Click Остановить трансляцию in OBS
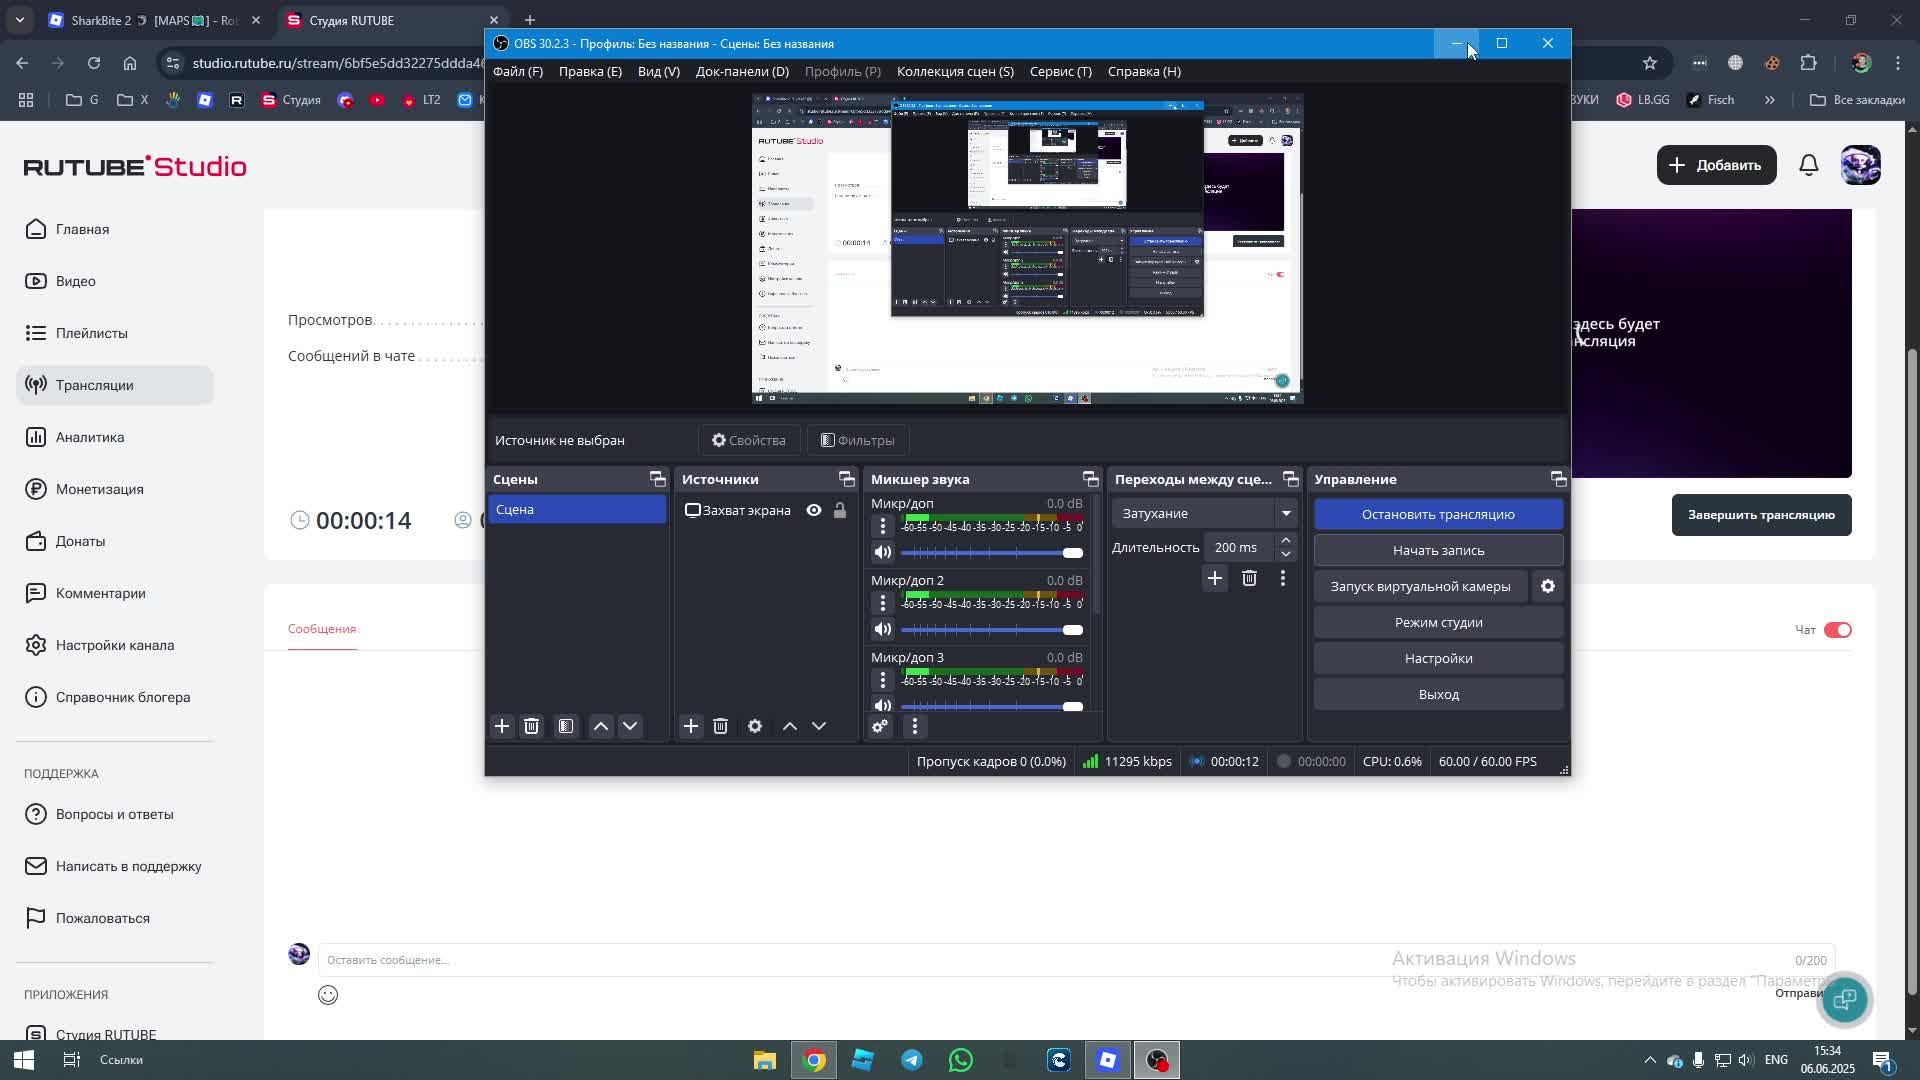 coord(1438,514)
